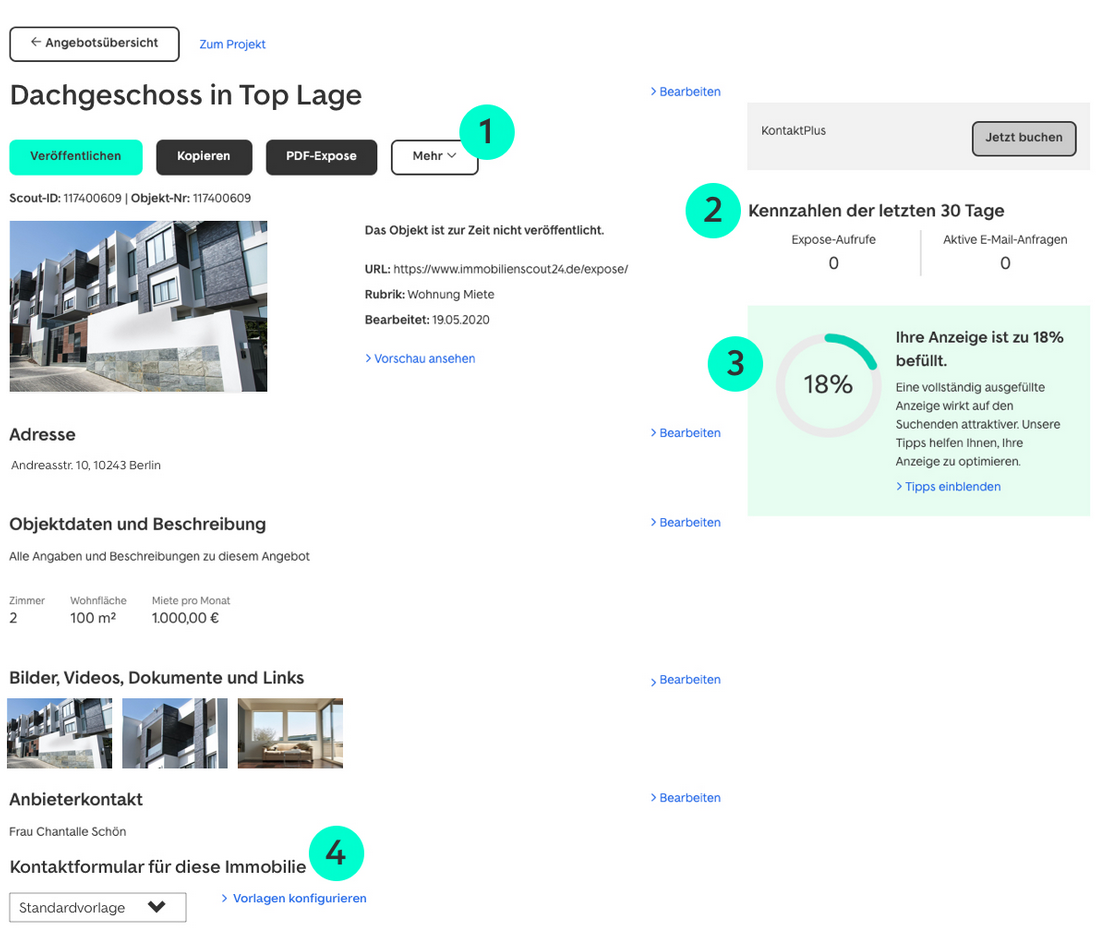This screenshot has height=934, width=1114.
Task: Click the numbered marker 4 badge
Action: point(336,852)
